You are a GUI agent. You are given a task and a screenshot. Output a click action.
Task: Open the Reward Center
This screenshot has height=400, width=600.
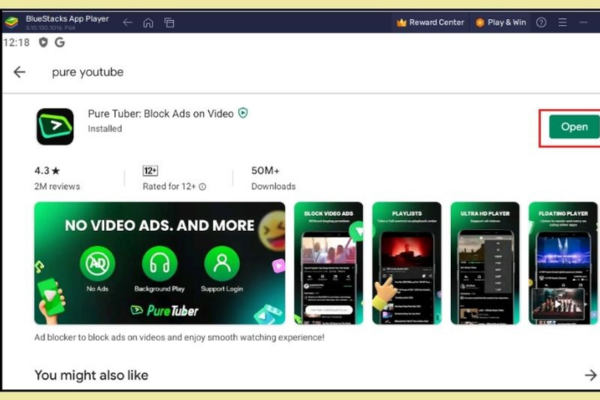tap(430, 23)
